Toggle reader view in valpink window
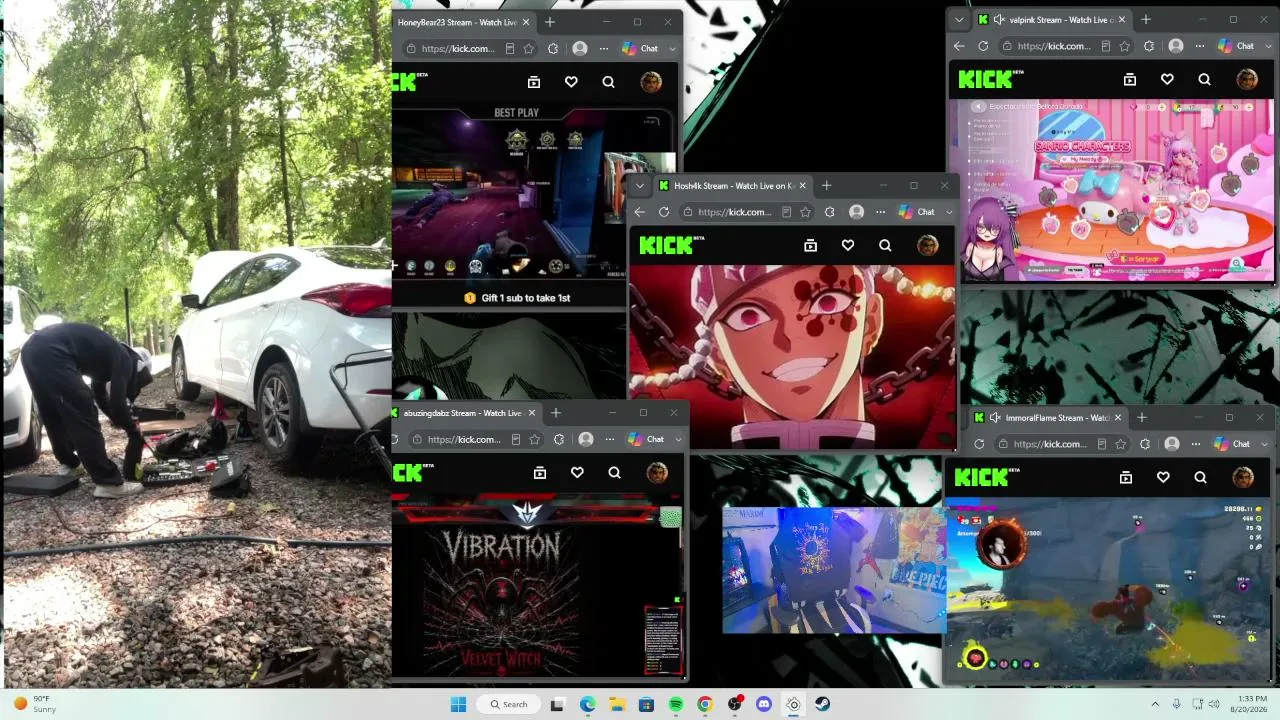1280x720 pixels. click(1106, 46)
